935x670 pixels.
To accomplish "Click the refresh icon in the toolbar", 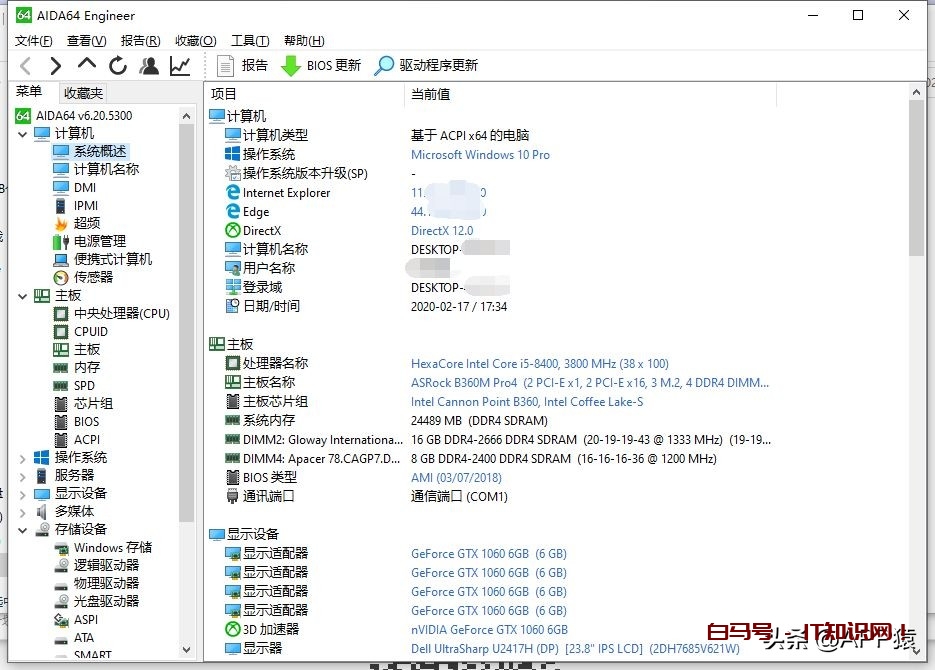I will pos(116,66).
